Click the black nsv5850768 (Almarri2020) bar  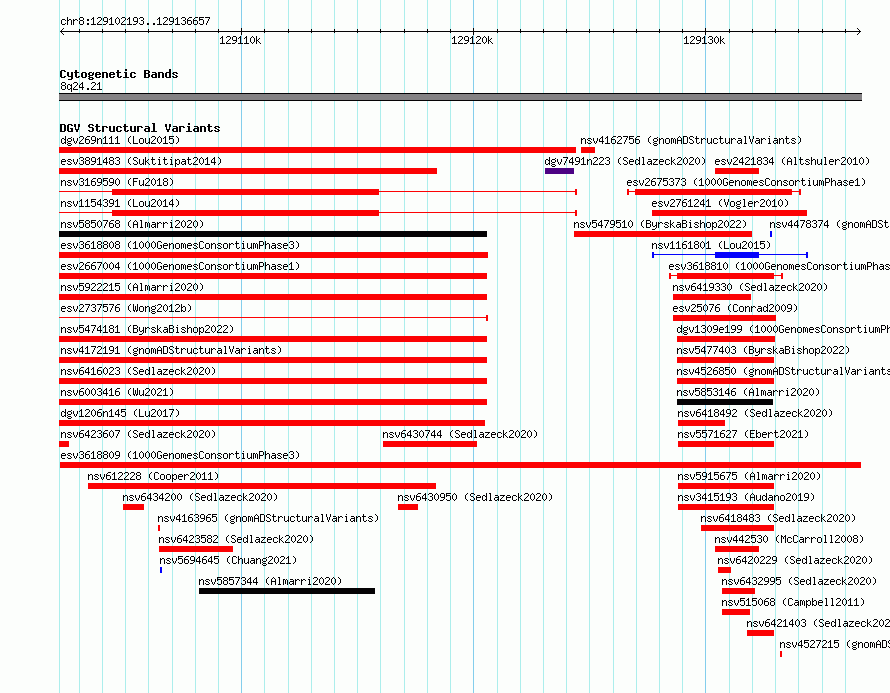273,234
